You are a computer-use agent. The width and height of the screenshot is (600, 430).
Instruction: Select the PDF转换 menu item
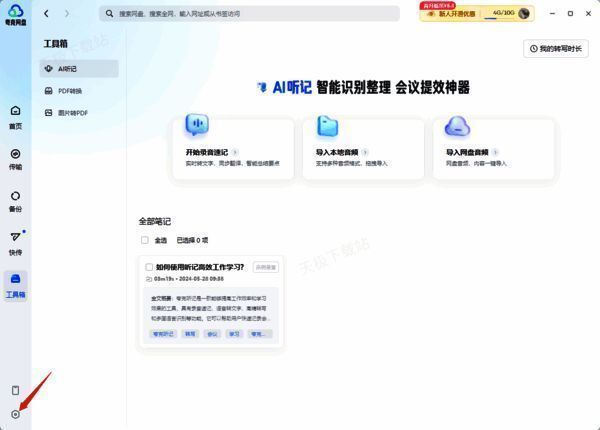(79, 91)
